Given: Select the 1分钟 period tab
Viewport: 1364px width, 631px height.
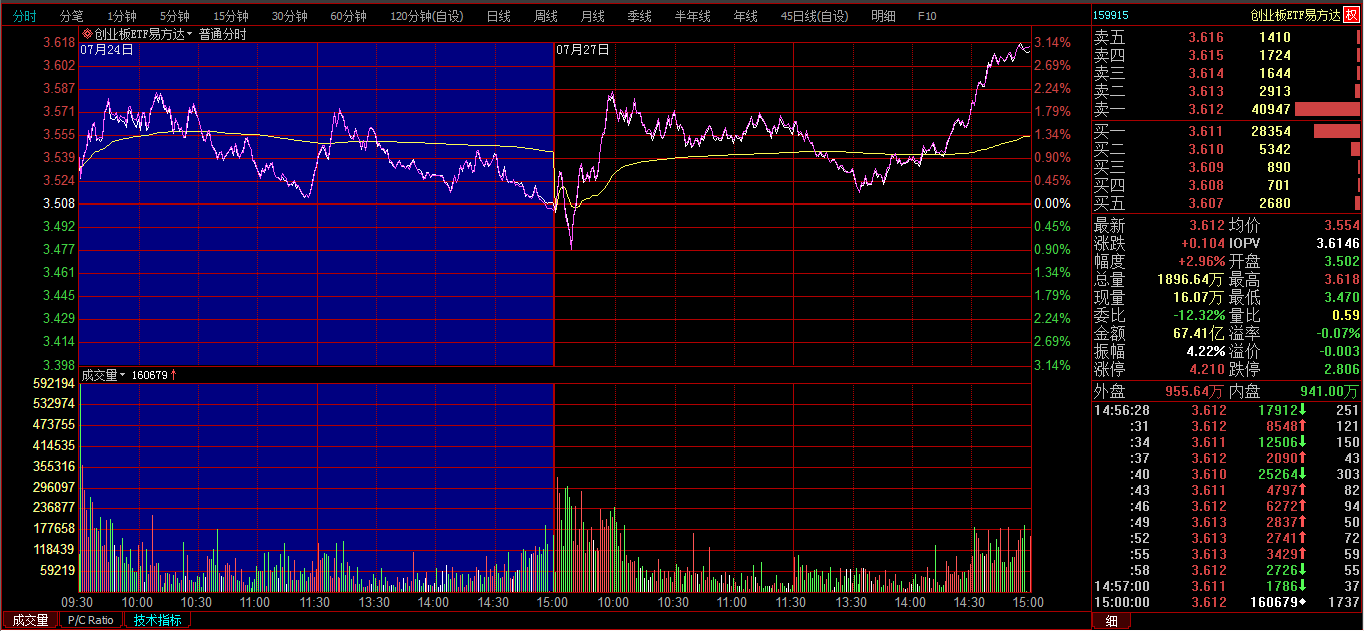Looking at the screenshot, I should [x=122, y=16].
